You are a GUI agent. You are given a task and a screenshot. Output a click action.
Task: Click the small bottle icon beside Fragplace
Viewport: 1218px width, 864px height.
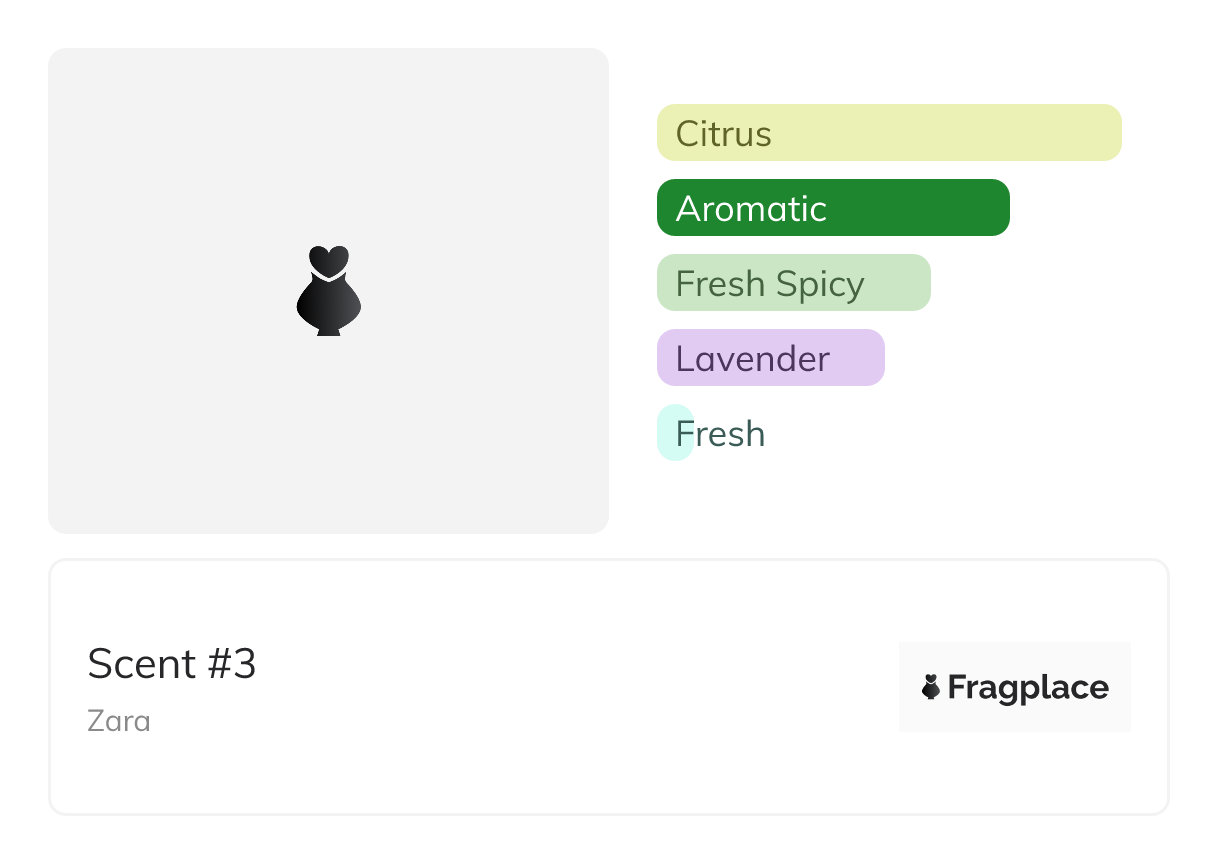click(931, 687)
